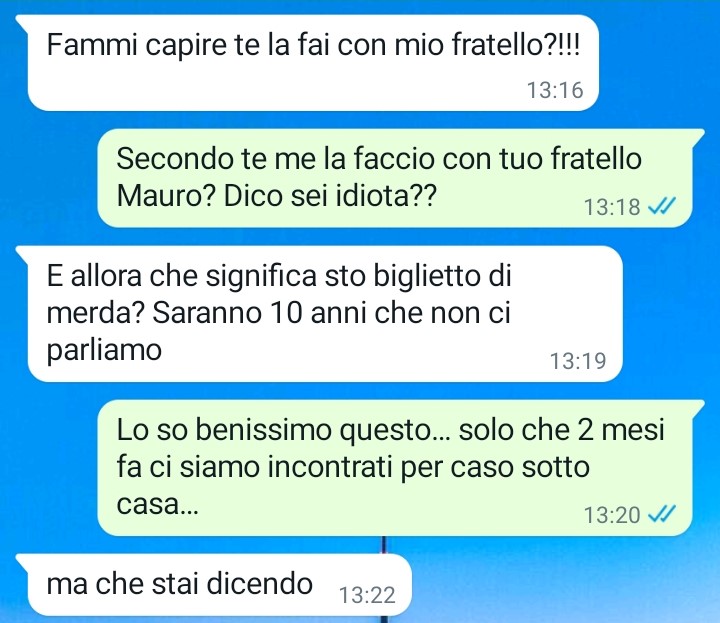Select the 'Fammi capire te la fai' message
The image size is (720, 623).
coord(308,63)
